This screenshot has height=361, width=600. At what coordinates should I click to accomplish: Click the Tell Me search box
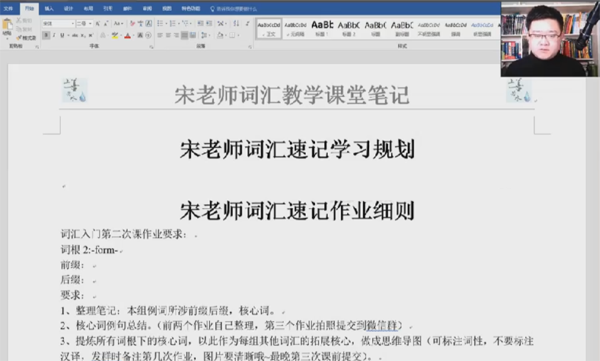coord(234,8)
